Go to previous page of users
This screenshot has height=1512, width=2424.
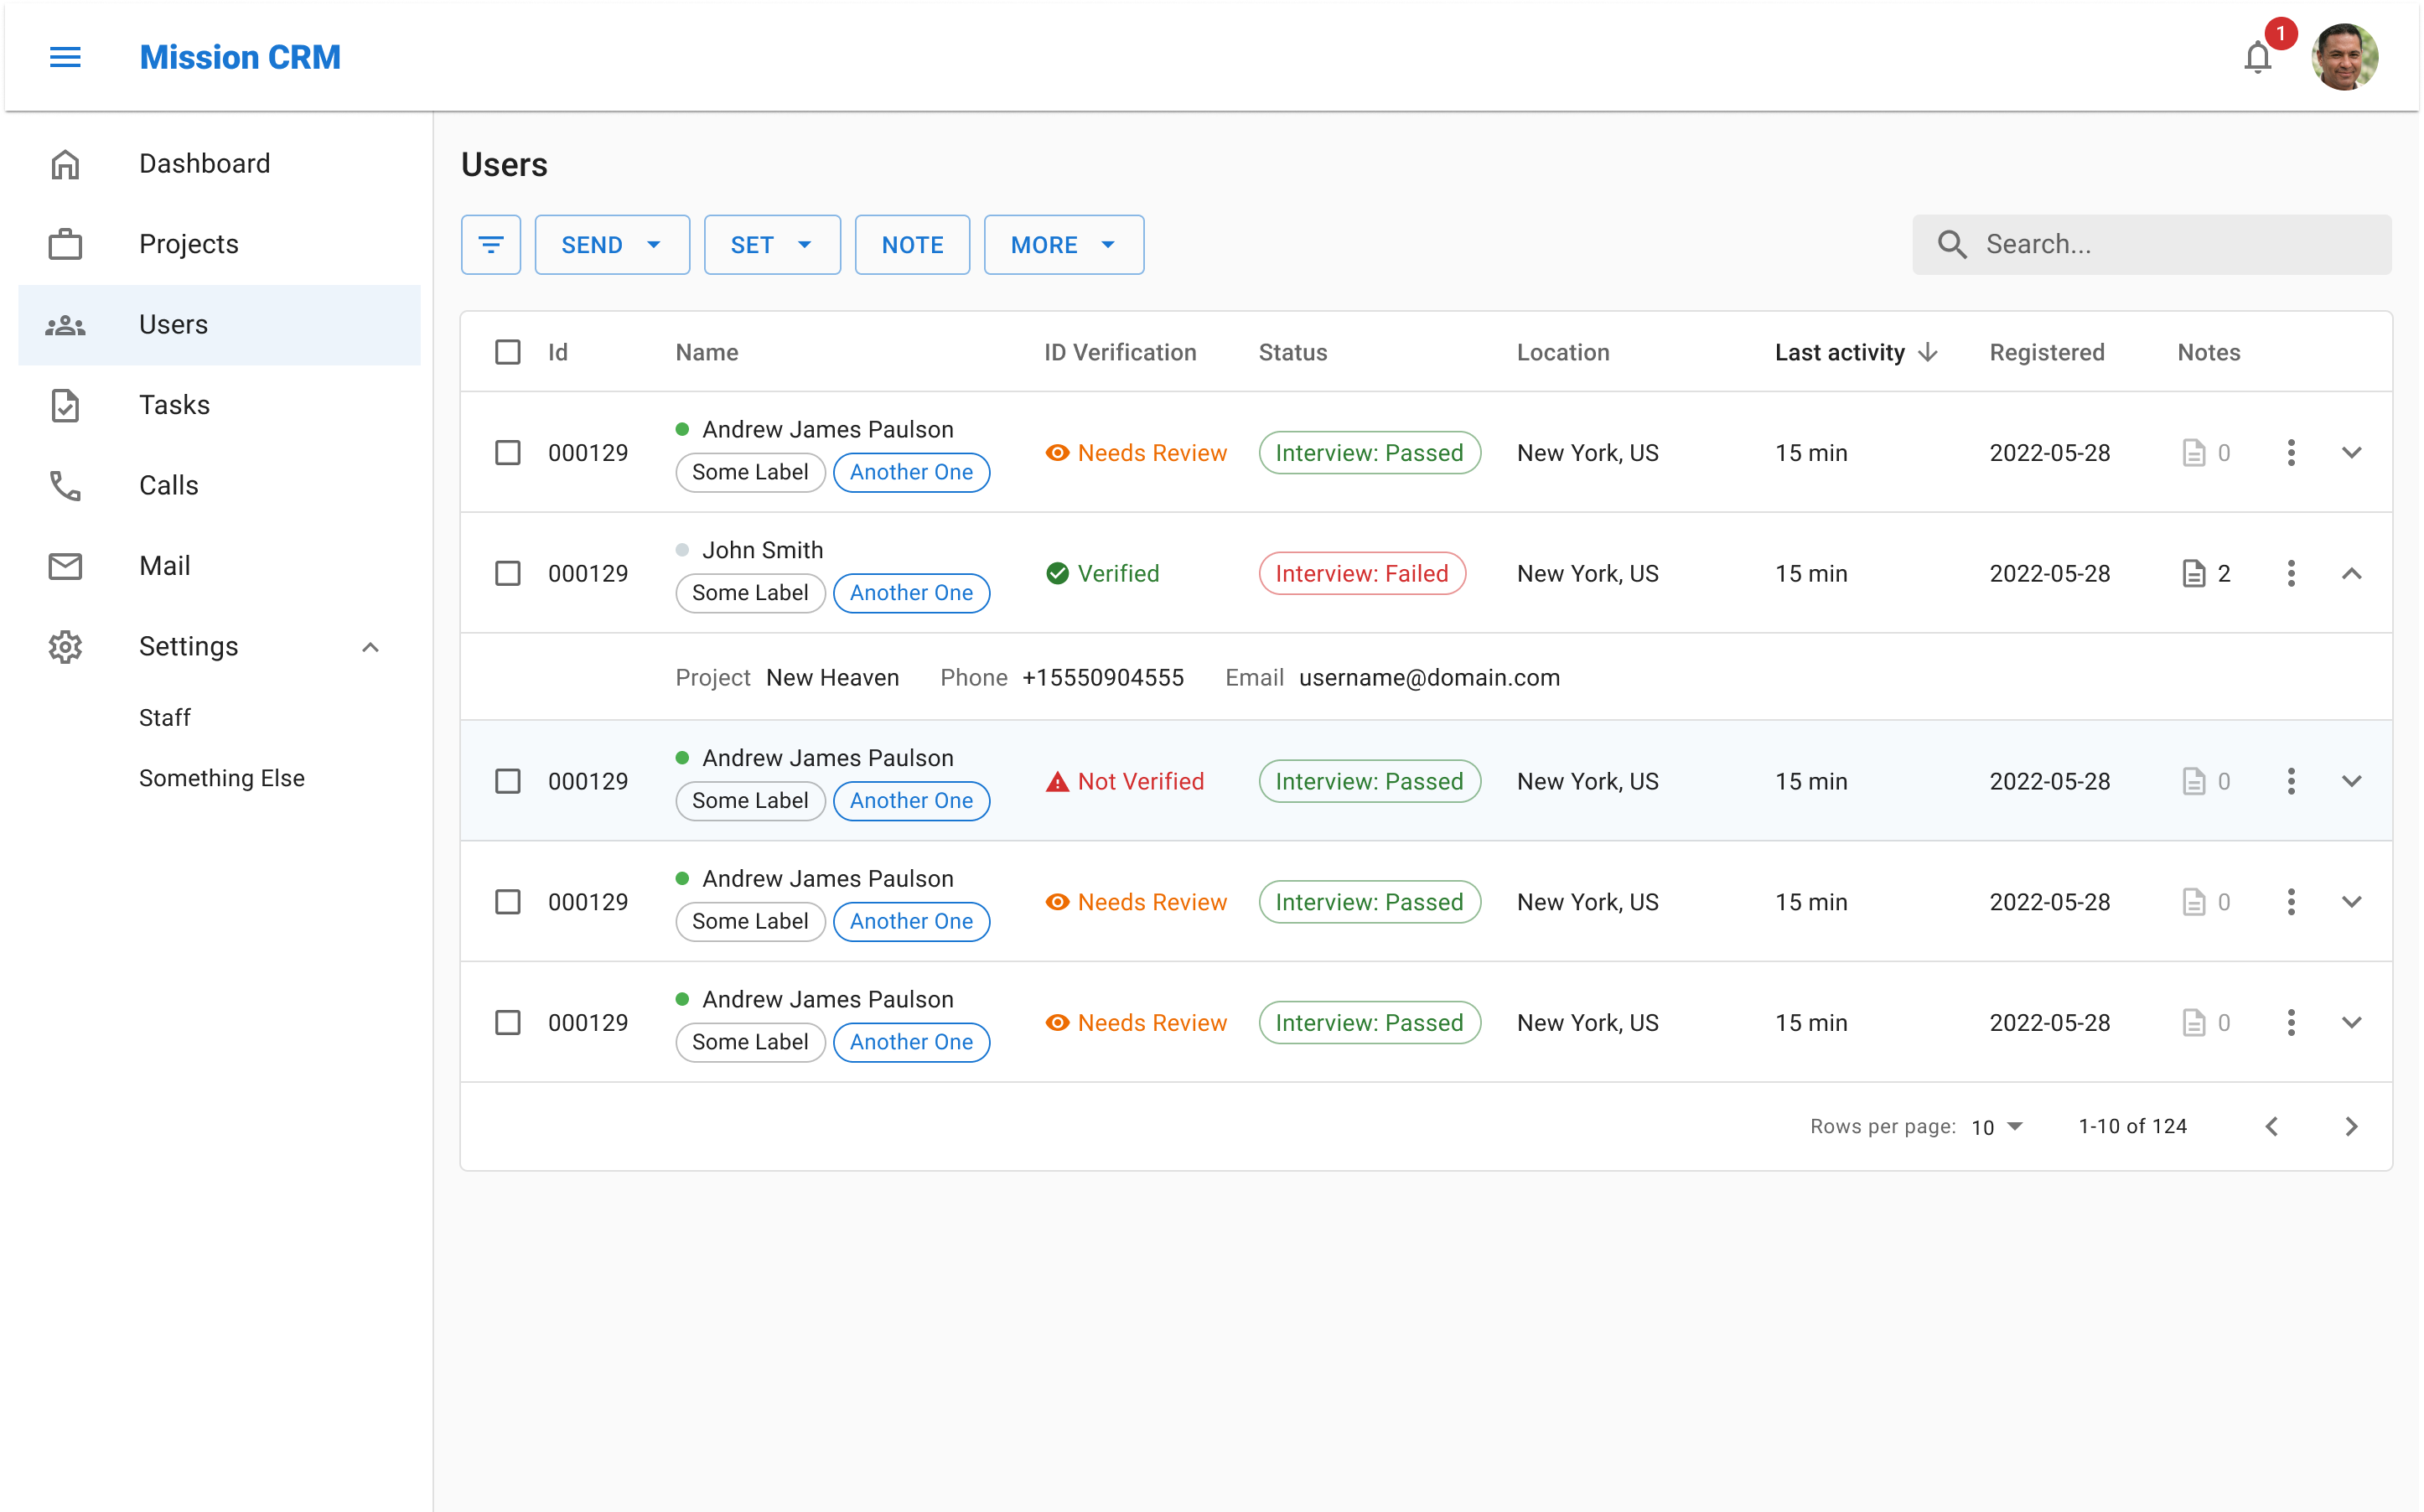tap(2271, 1127)
